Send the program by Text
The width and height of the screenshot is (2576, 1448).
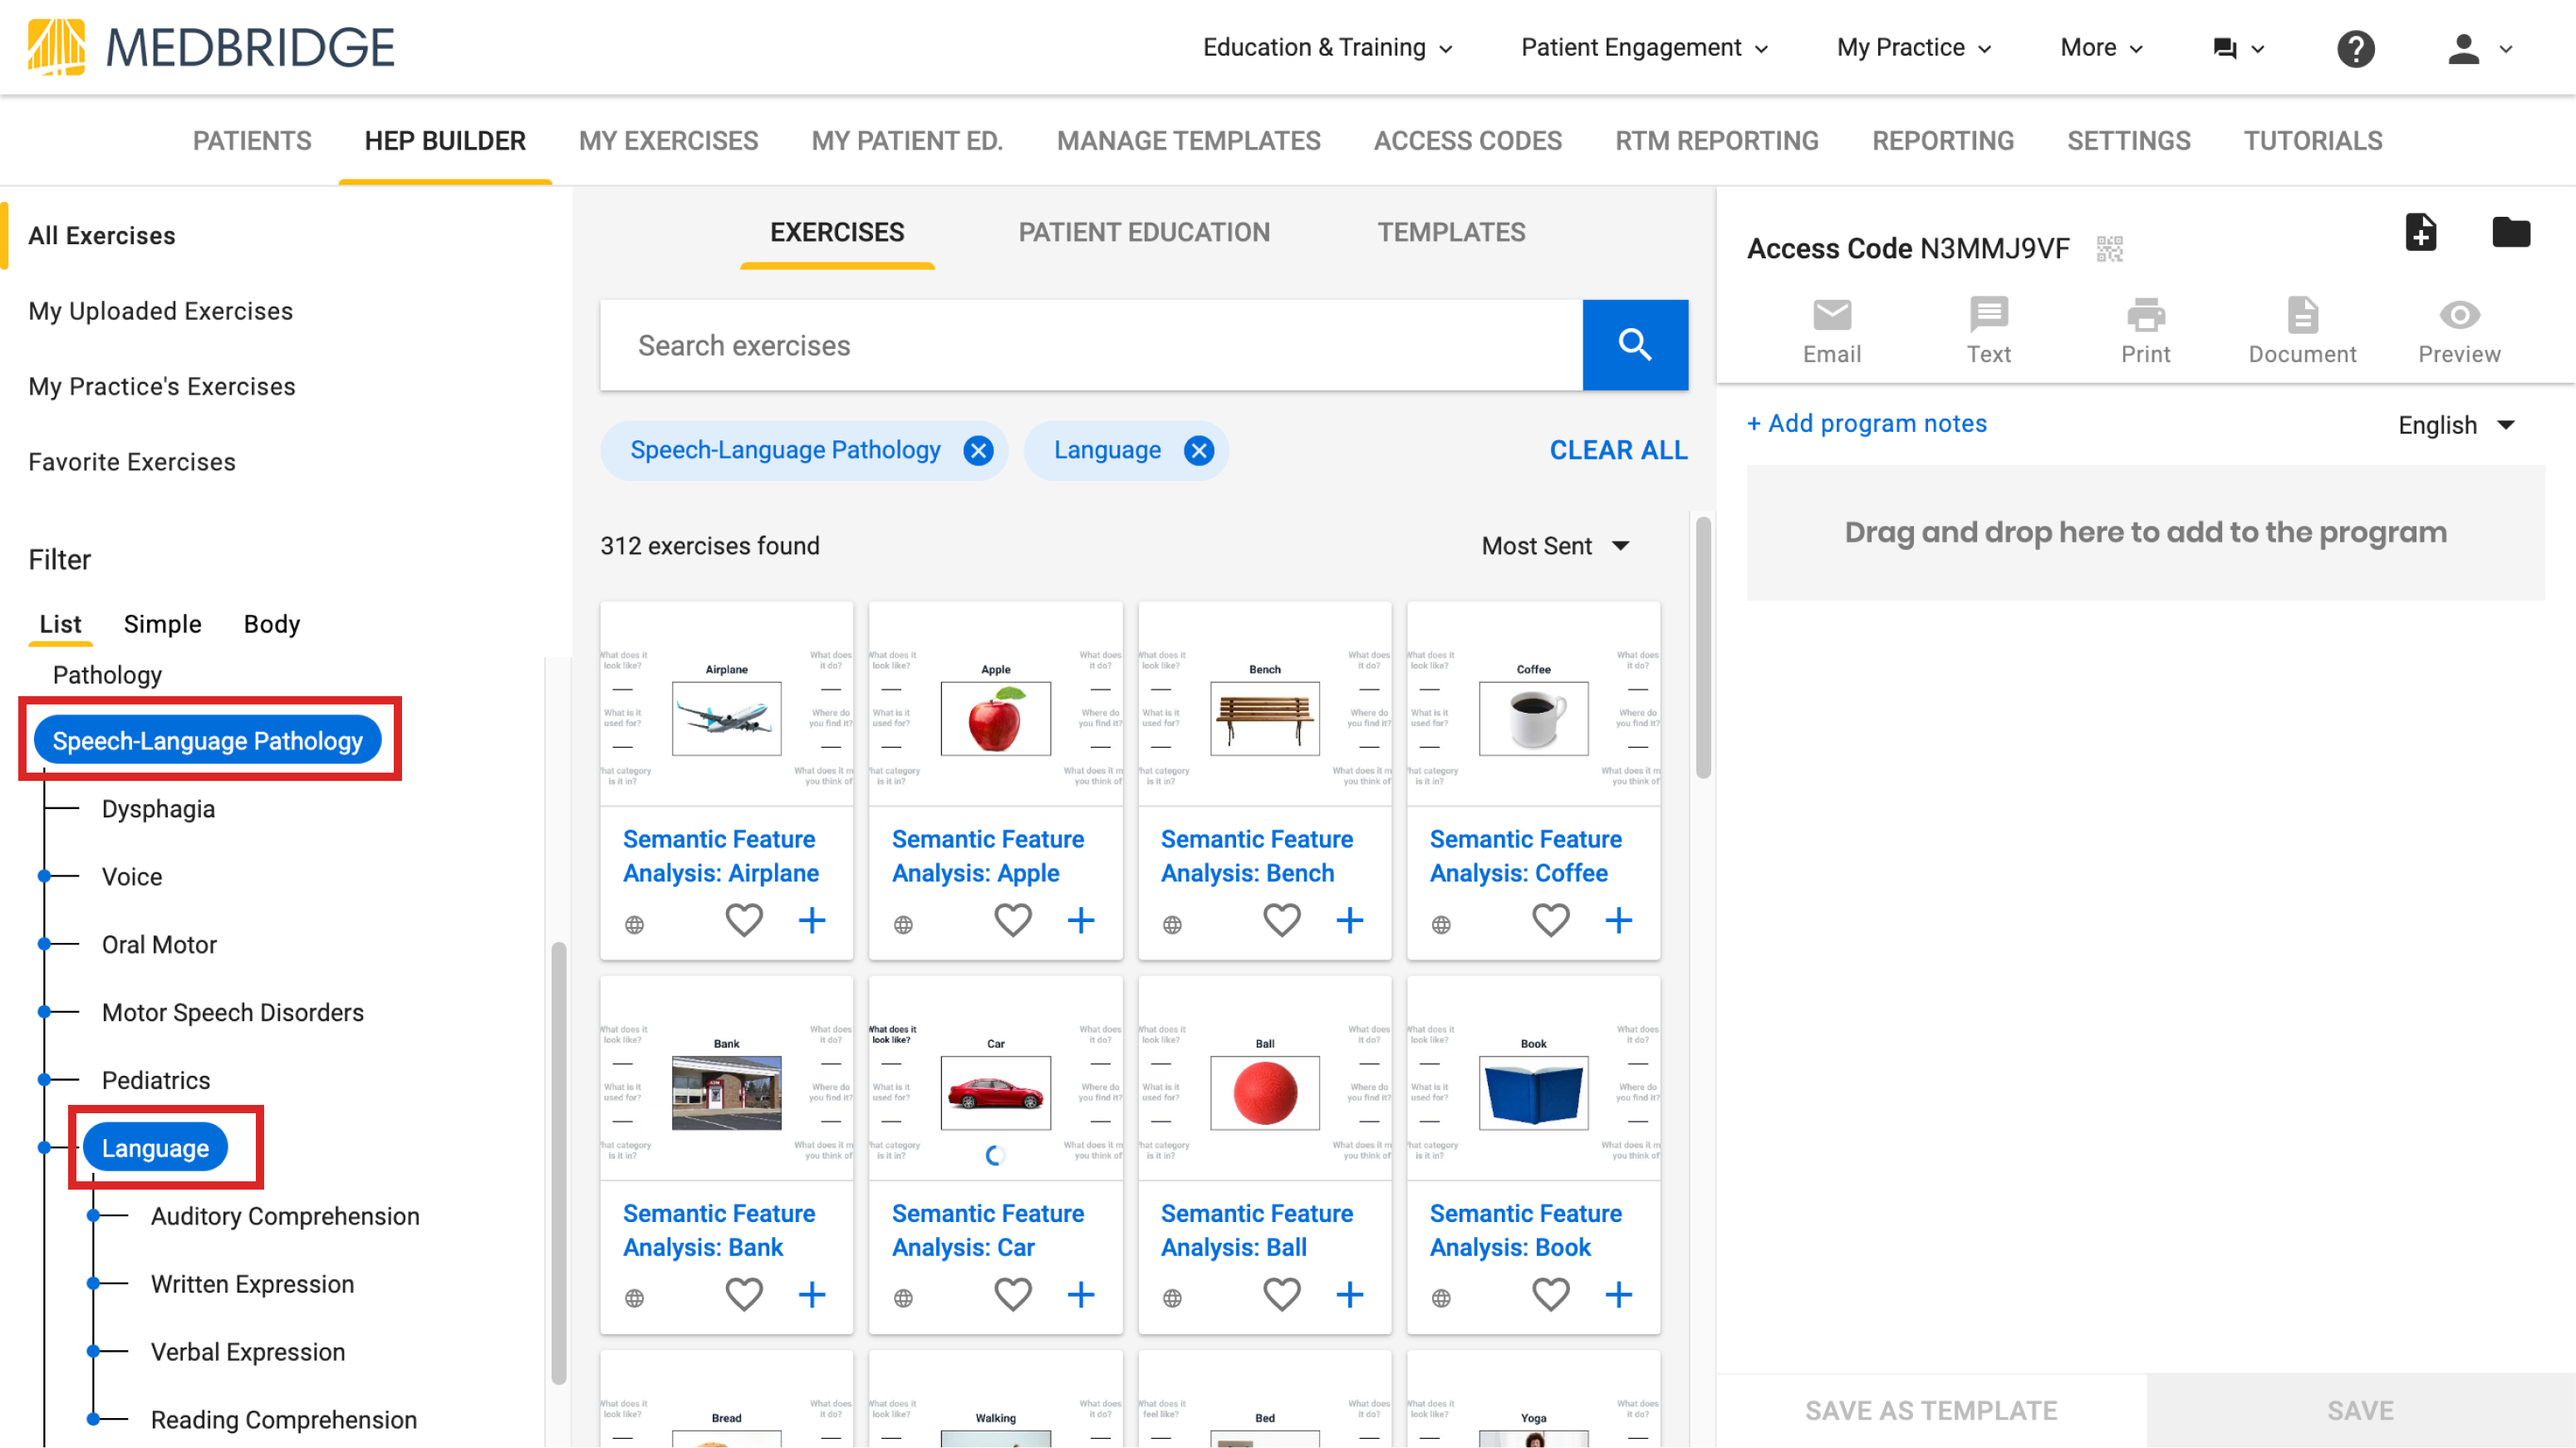[1988, 331]
